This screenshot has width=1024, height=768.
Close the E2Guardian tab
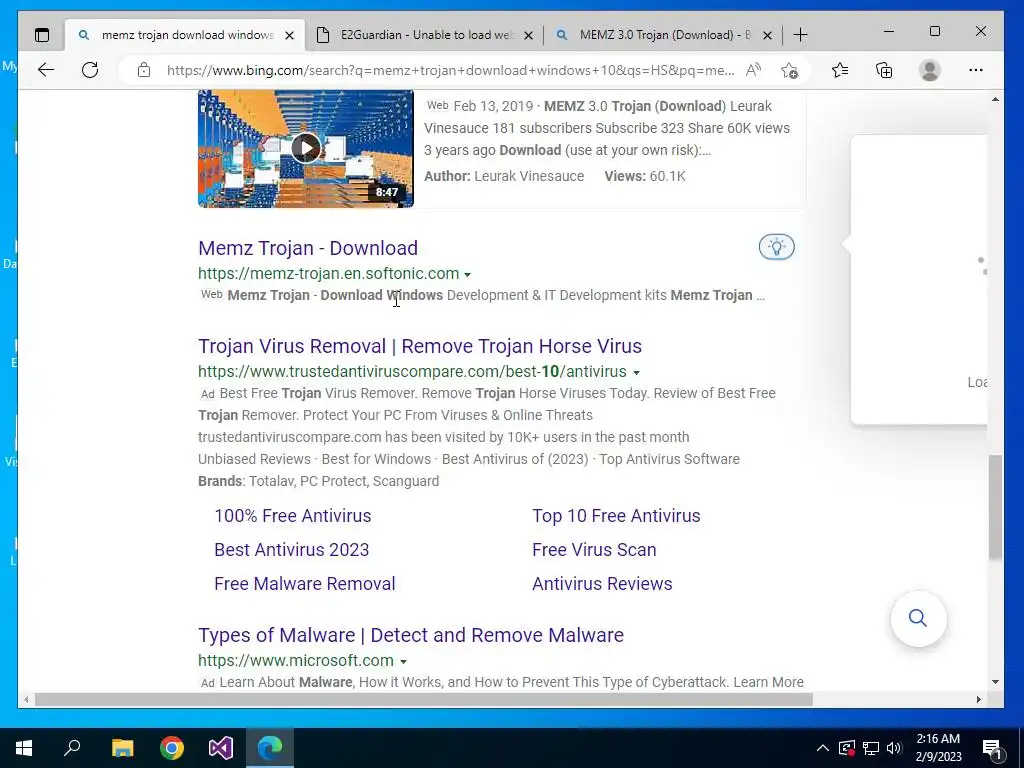tap(528, 35)
